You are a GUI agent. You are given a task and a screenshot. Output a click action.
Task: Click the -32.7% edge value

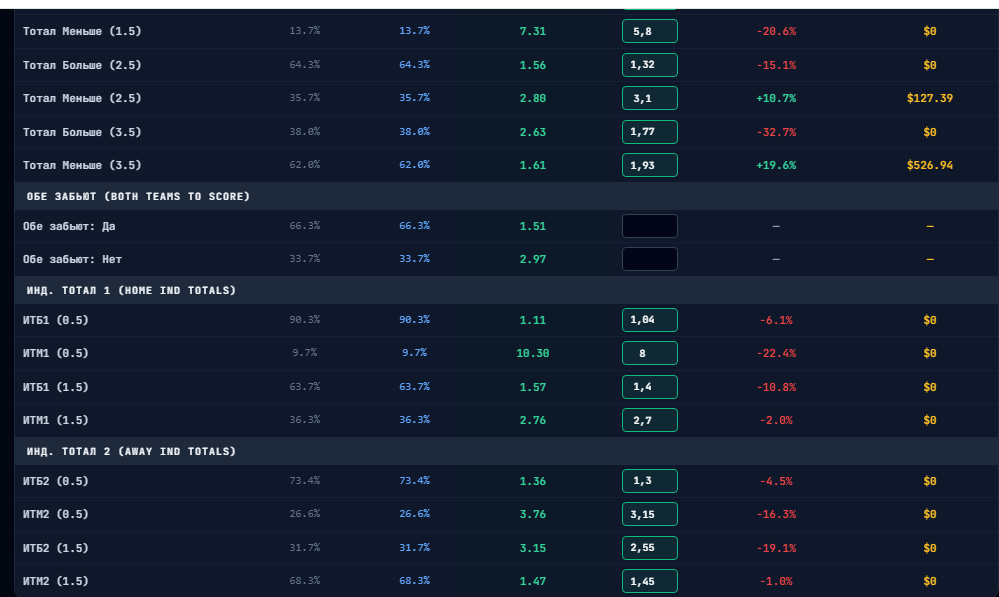[x=776, y=132]
